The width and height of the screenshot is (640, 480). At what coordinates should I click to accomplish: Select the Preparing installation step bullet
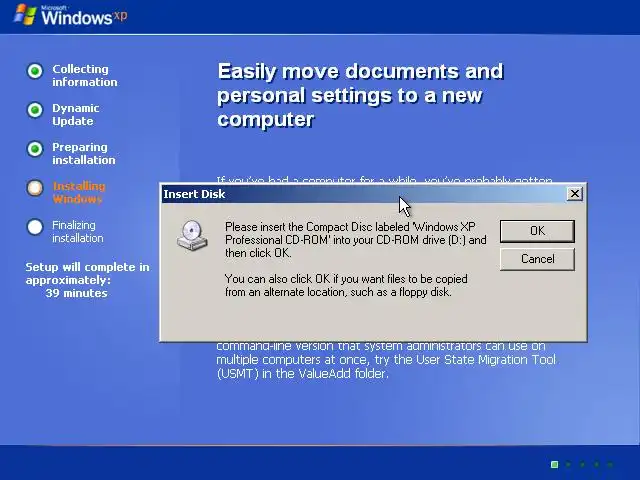tap(35, 149)
